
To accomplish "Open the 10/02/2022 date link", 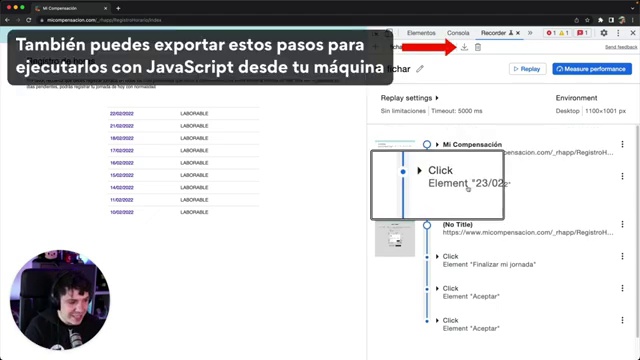I will (122, 212).
